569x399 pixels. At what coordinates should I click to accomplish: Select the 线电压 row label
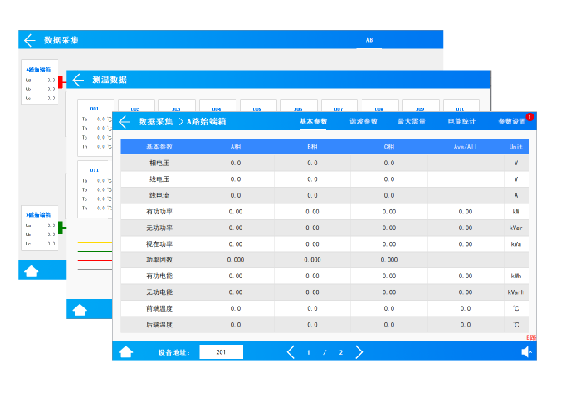(x=159, y=179)
